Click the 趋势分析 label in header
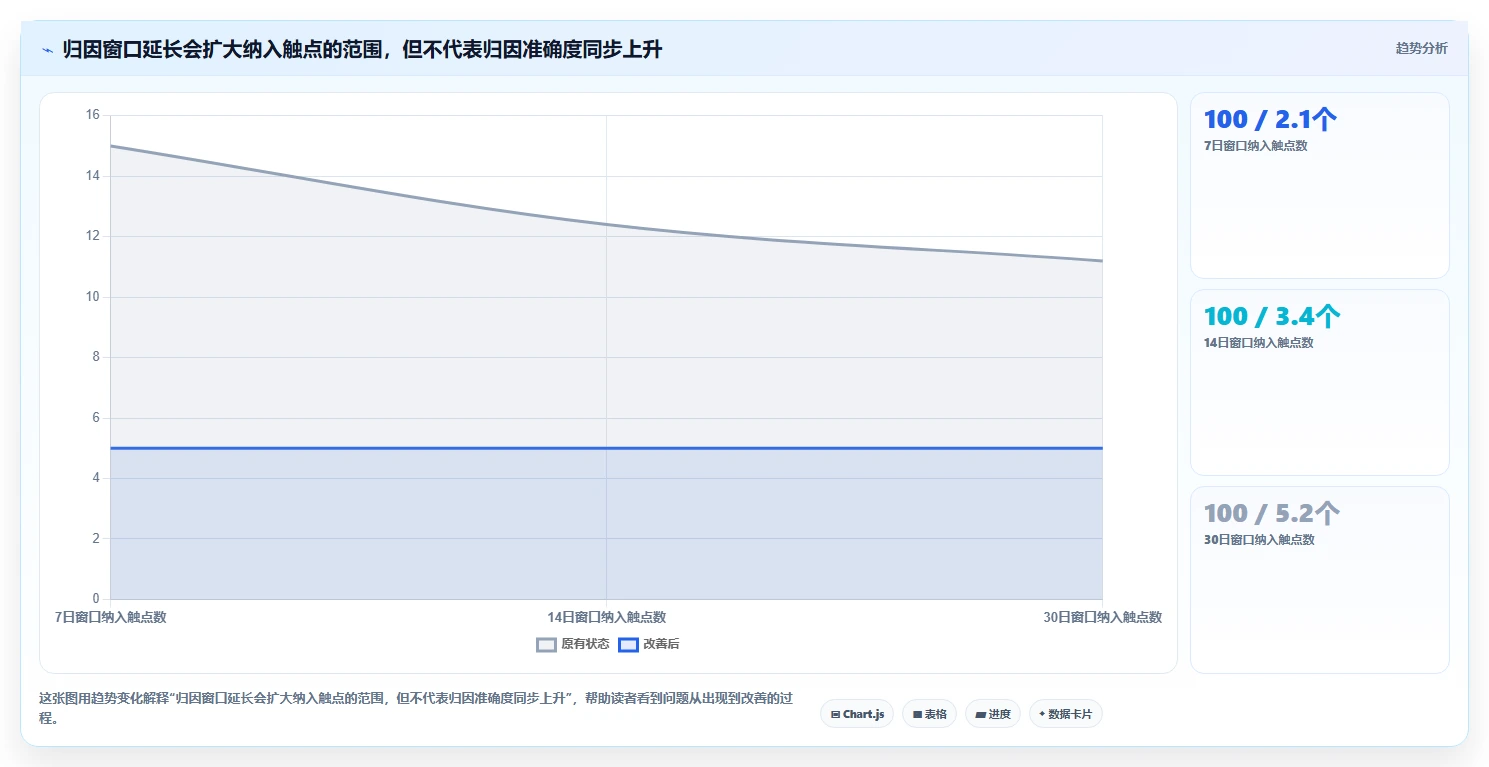Image resolution: width=1489 pixels, height=767 pixels. pos(1421,48)
